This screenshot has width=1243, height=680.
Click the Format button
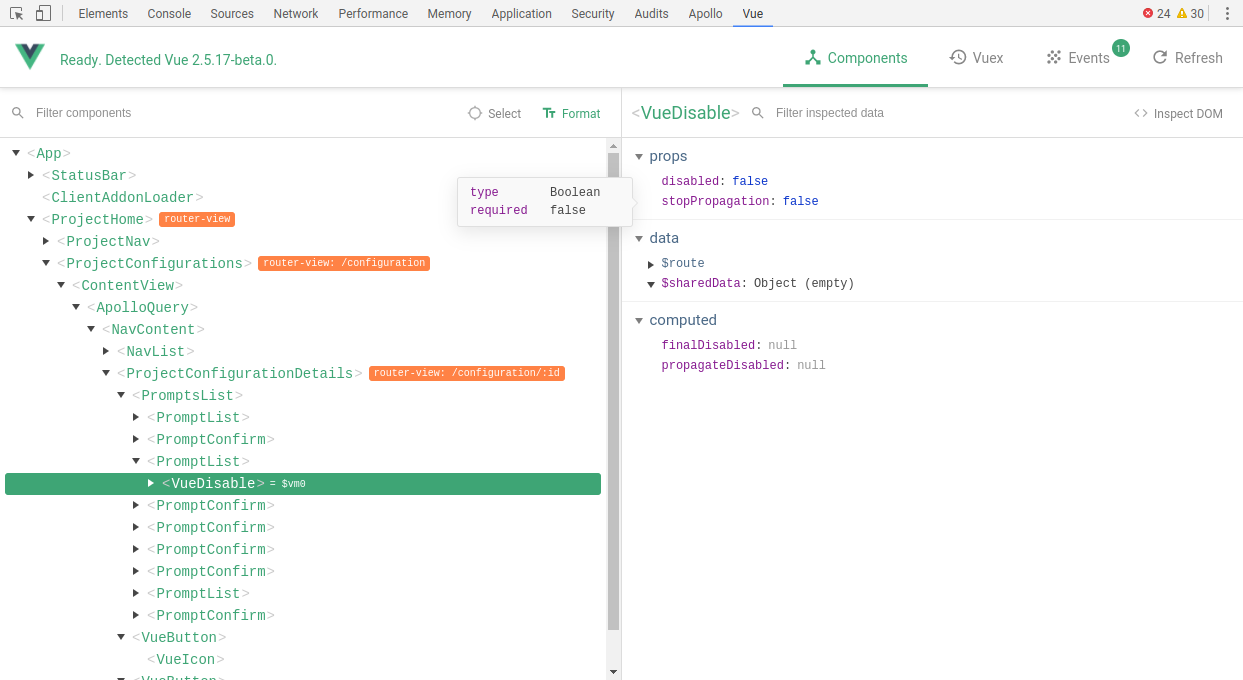pos(571,114)
